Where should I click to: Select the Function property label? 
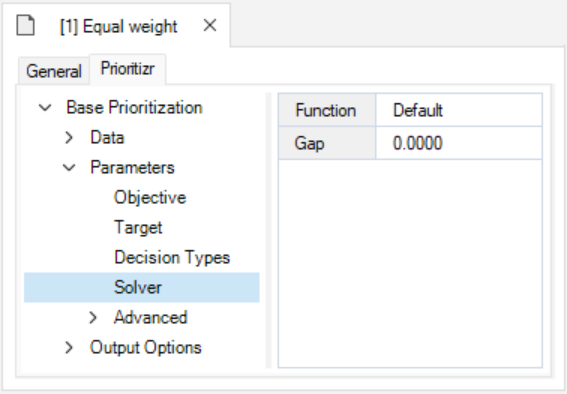[327, 110]
